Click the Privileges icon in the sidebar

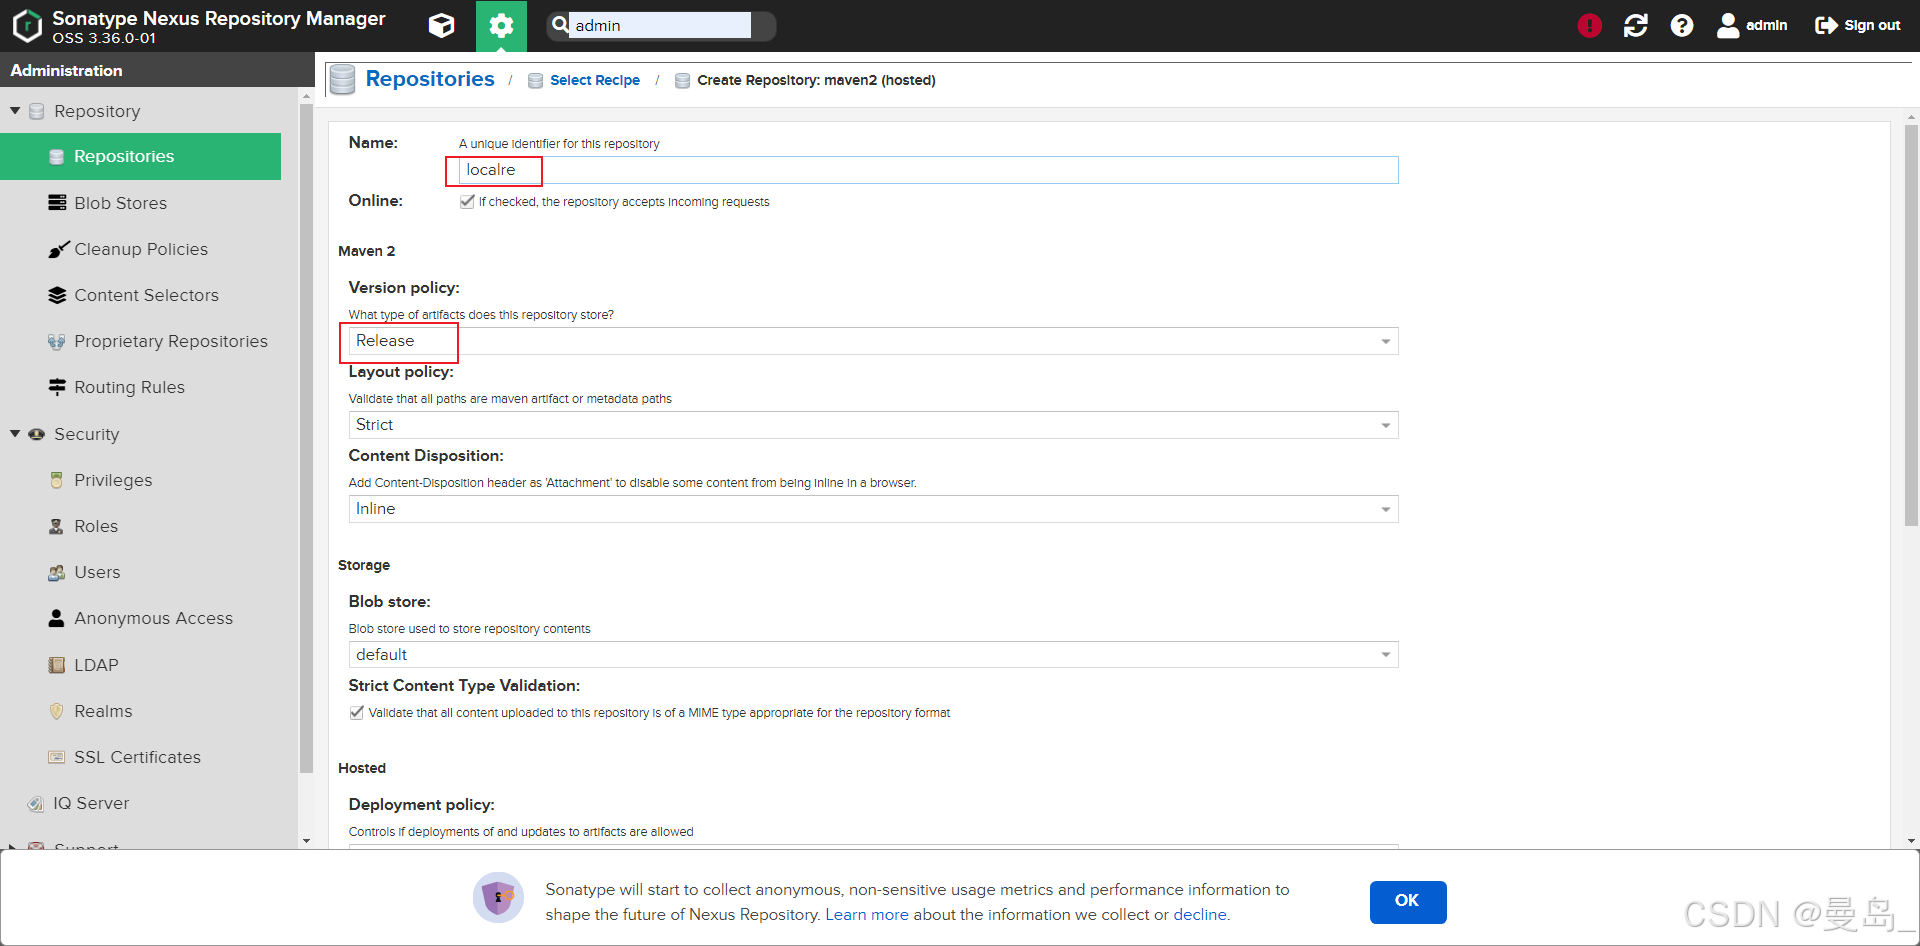[x=57, y=480]
